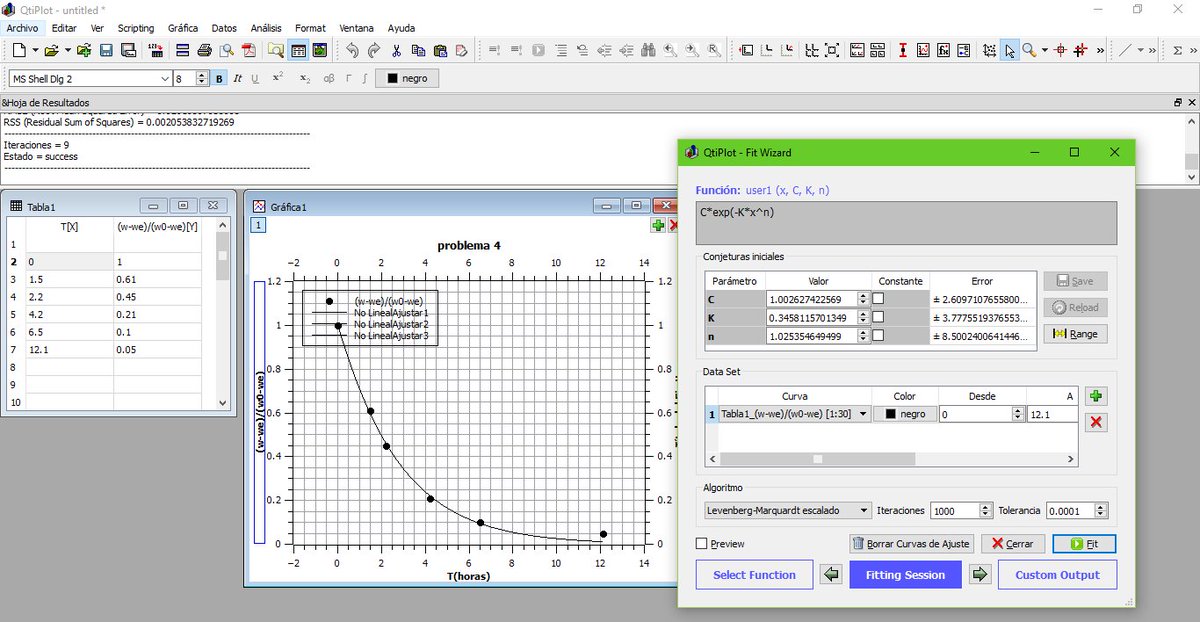
Task: Select the arrow pointer tool
Action: coord(1011,50)
